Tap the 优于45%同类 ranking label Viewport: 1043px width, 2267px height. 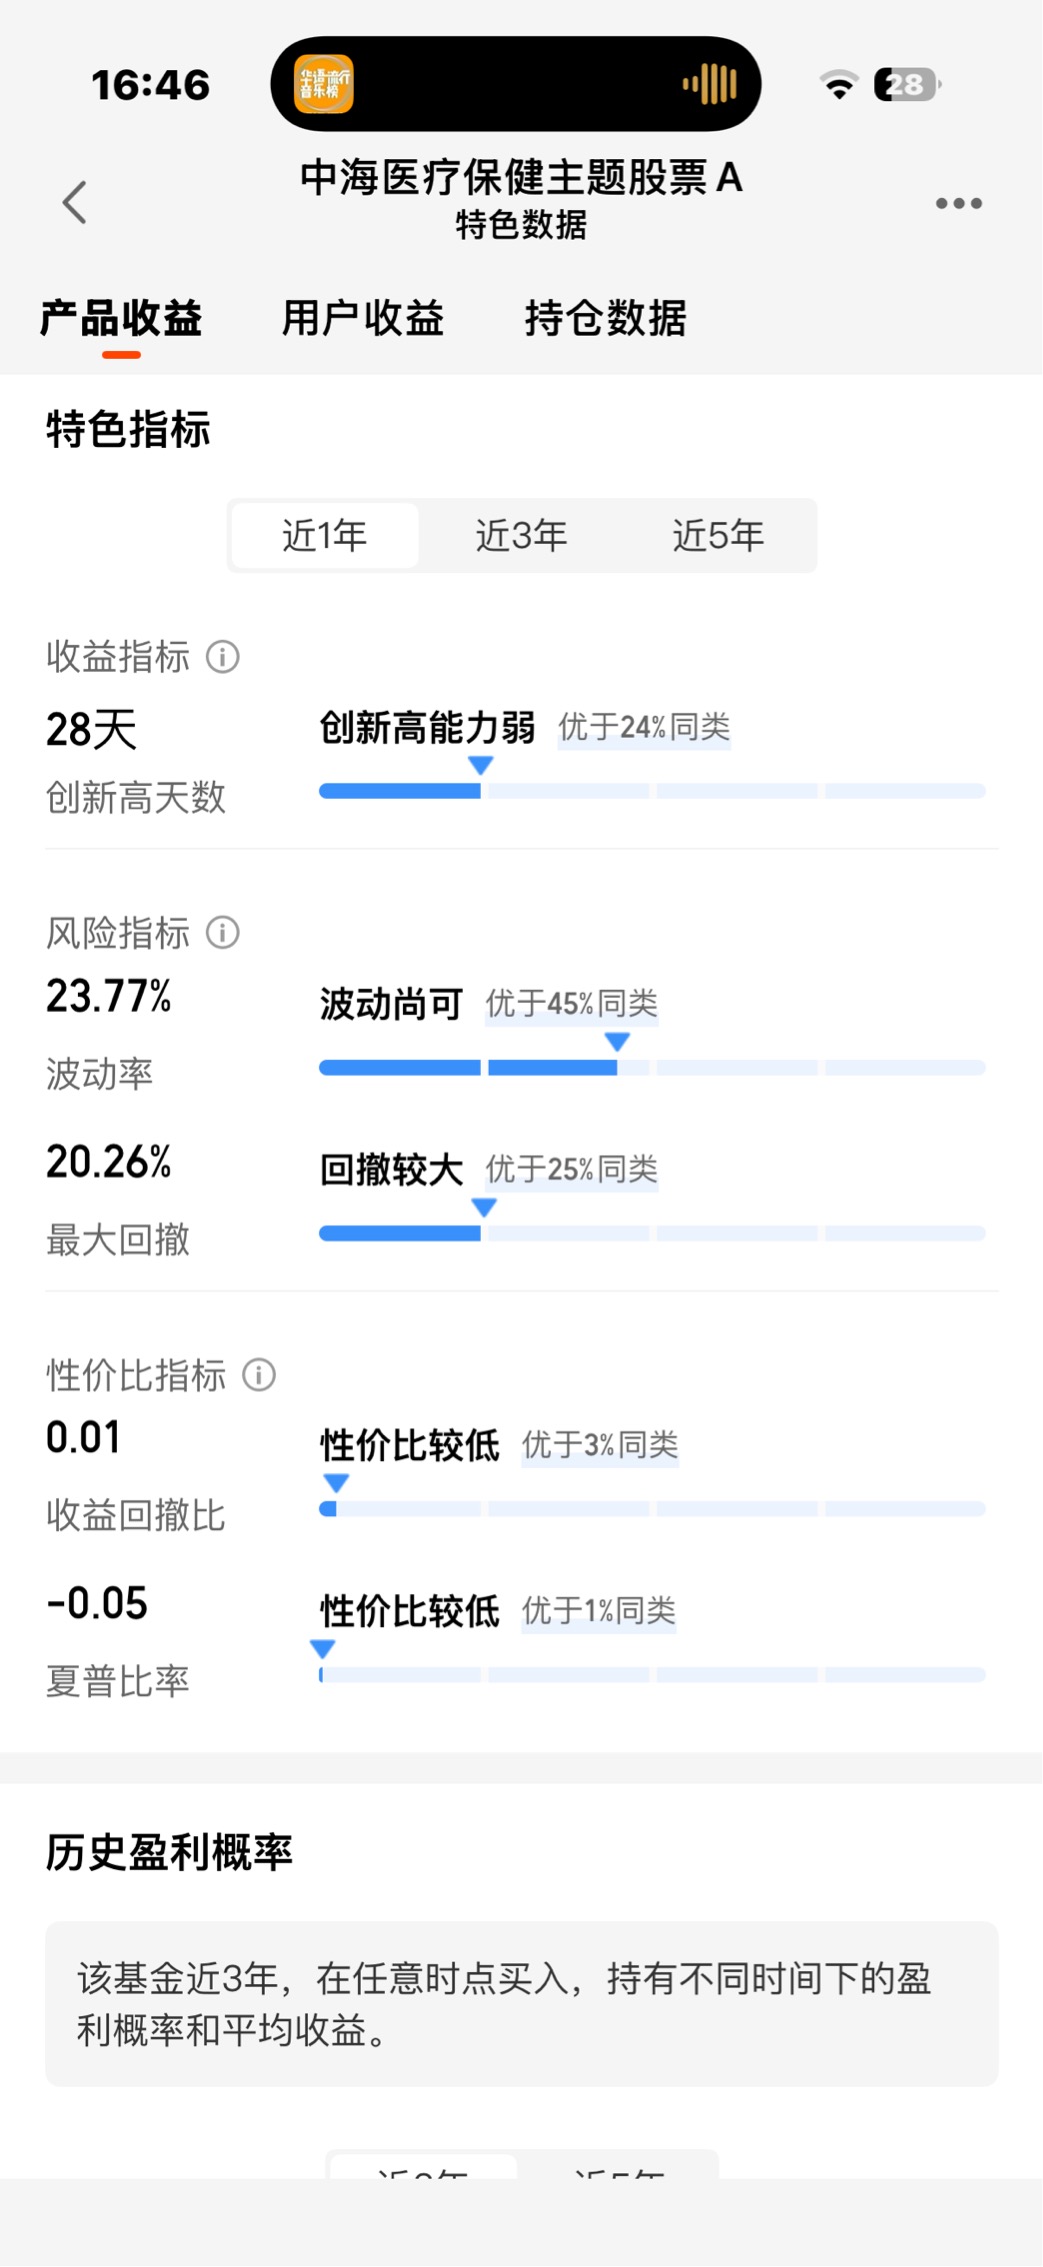[x=572, y=1003]
